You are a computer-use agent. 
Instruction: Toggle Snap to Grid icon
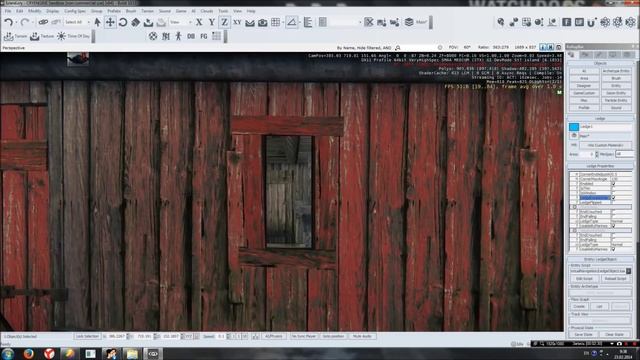[276, 22]
